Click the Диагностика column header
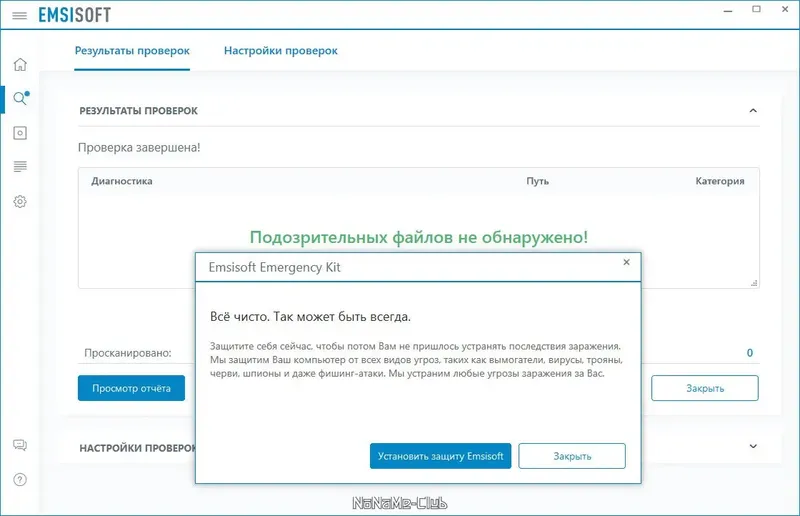The height and width of the screenshot is (516, 800). (122, 181)
